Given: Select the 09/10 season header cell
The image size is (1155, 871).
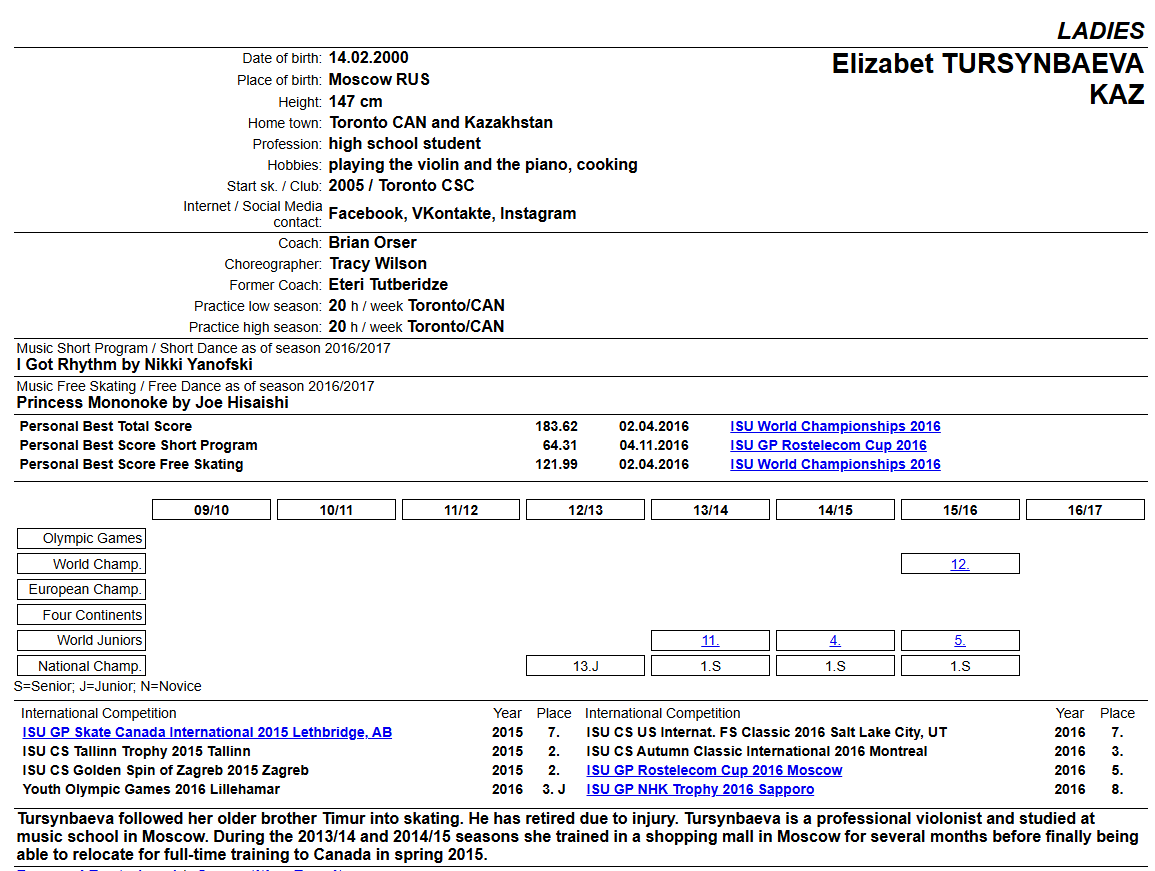Looking at the screenshot, I should [211, 510].
